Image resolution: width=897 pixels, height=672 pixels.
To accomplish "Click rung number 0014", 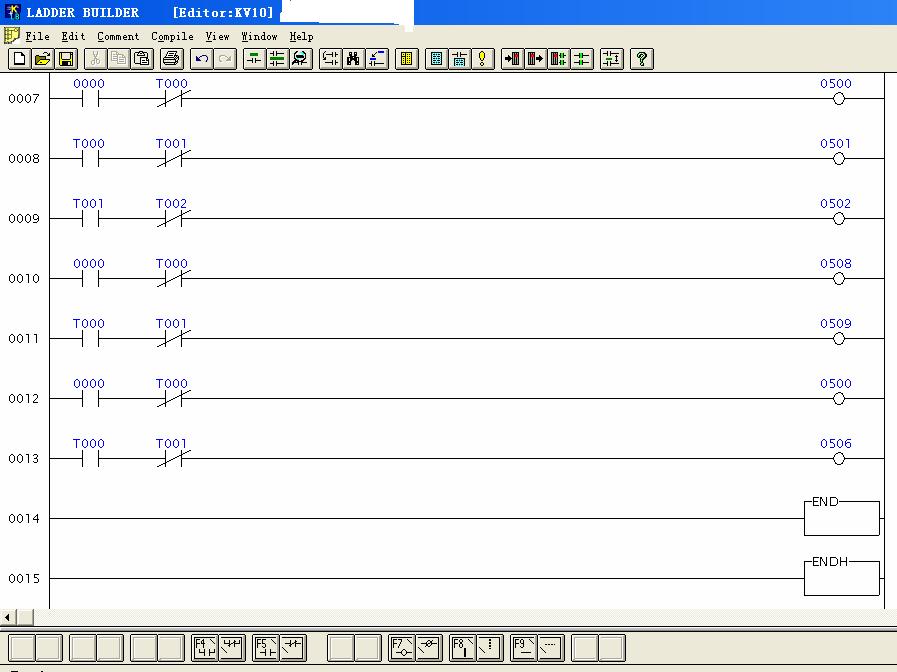I will coord(24,519).
